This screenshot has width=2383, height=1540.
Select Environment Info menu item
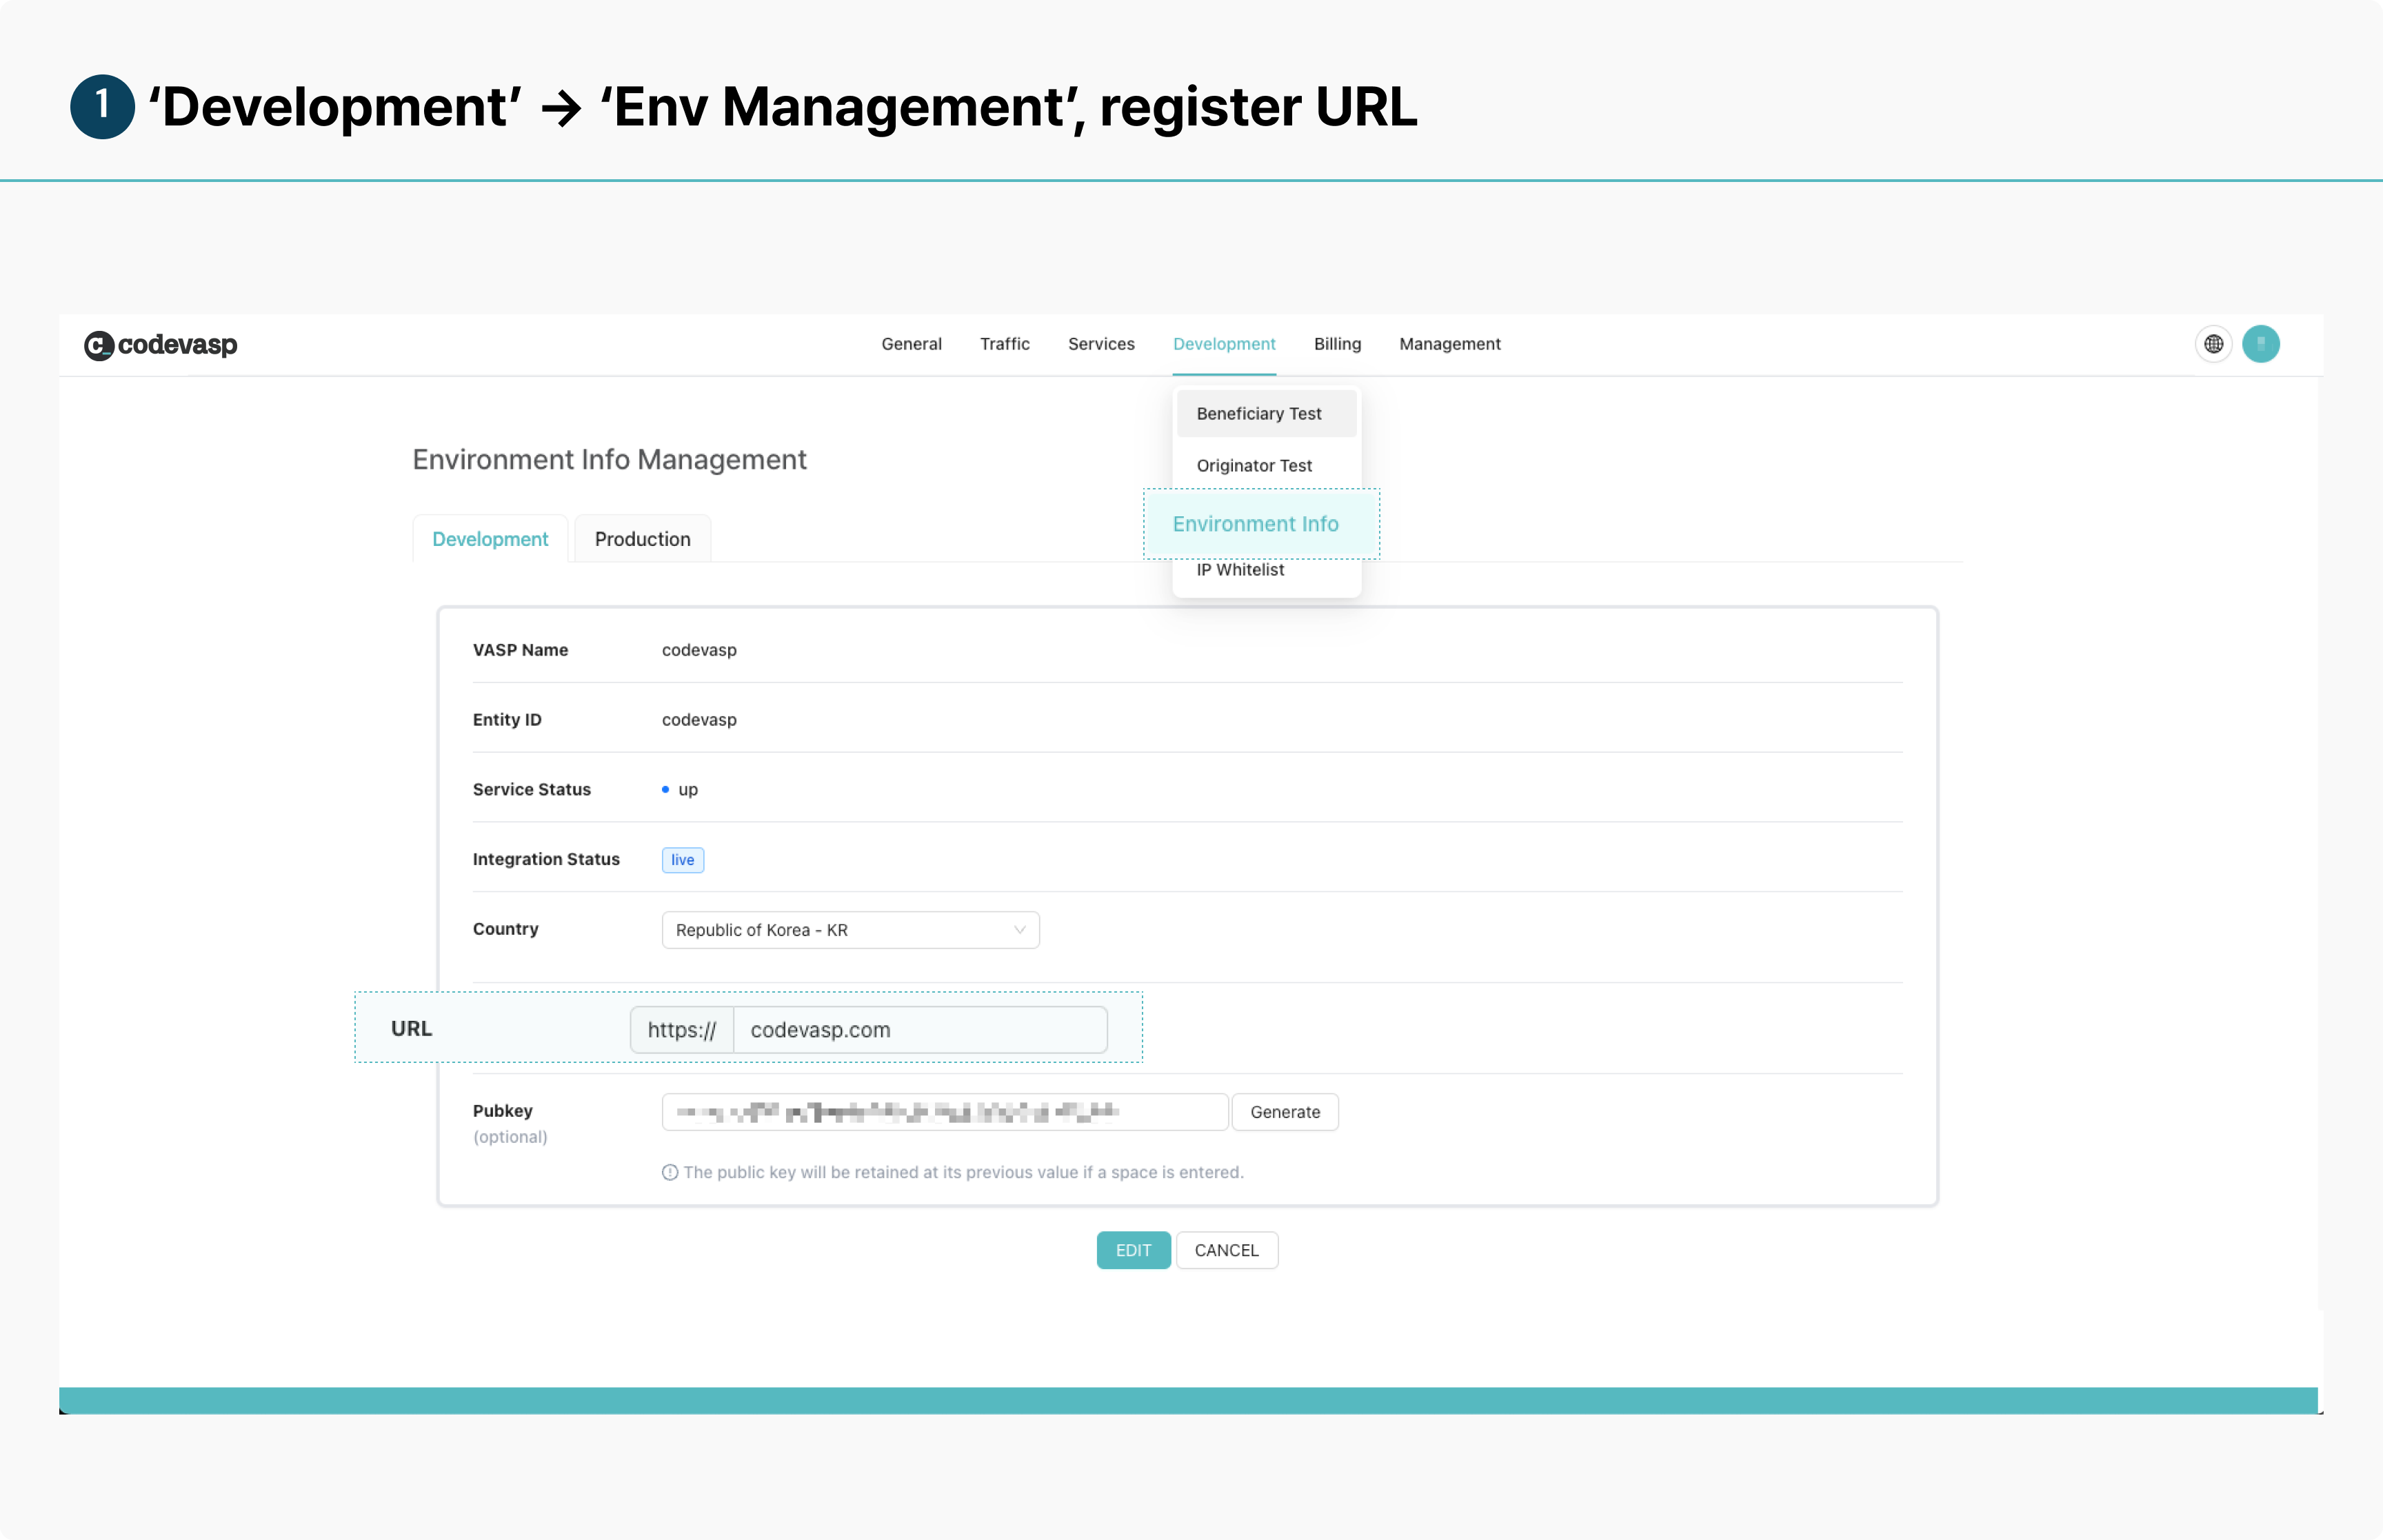[1255, 524]
